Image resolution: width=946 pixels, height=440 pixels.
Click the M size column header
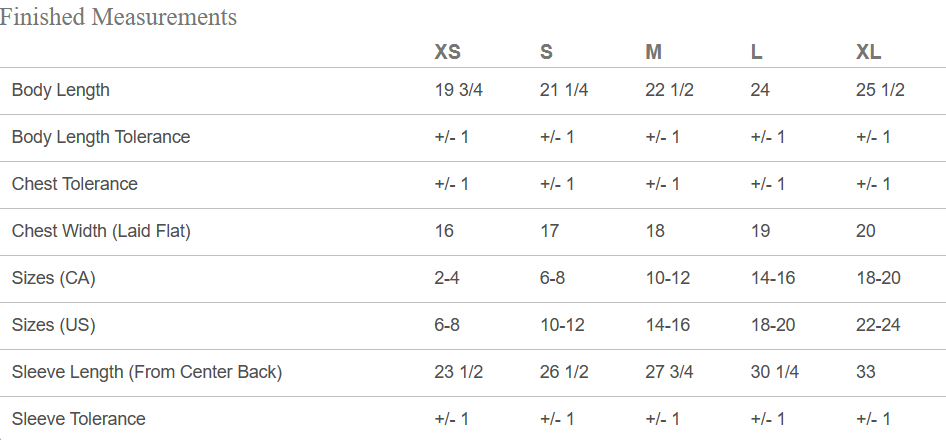point(653,52)
